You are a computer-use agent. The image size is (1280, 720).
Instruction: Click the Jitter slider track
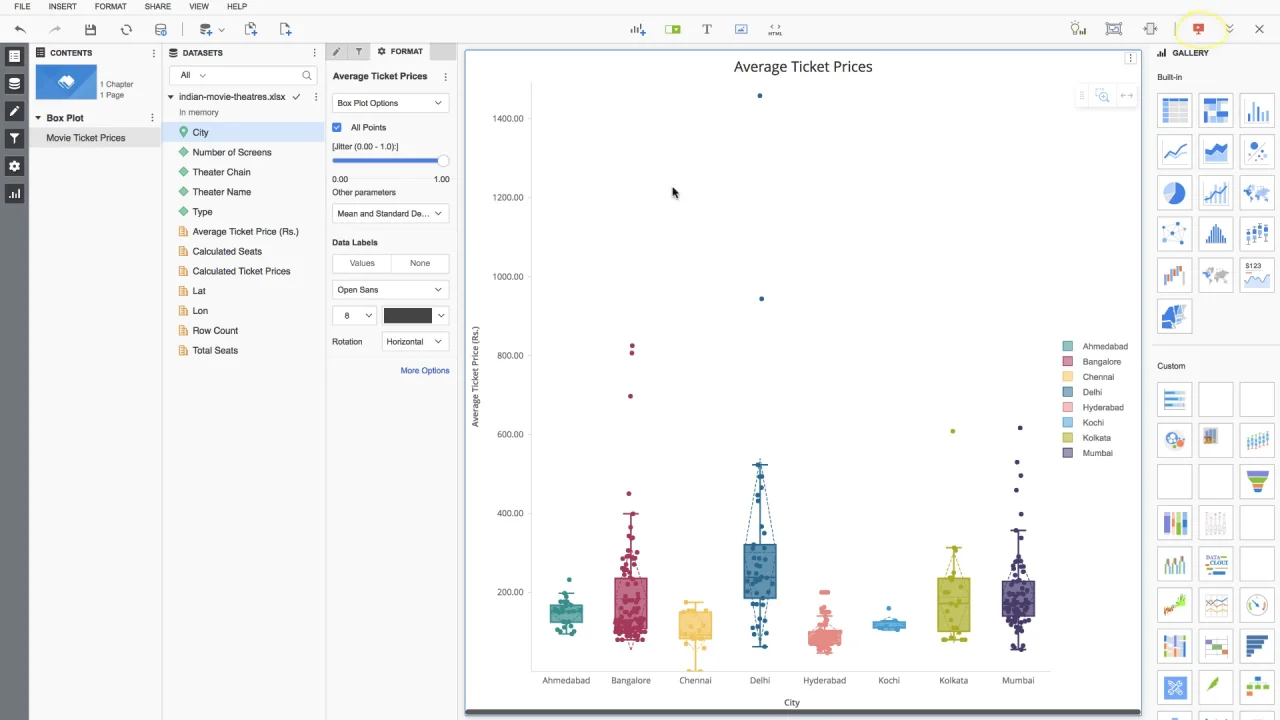390,161
